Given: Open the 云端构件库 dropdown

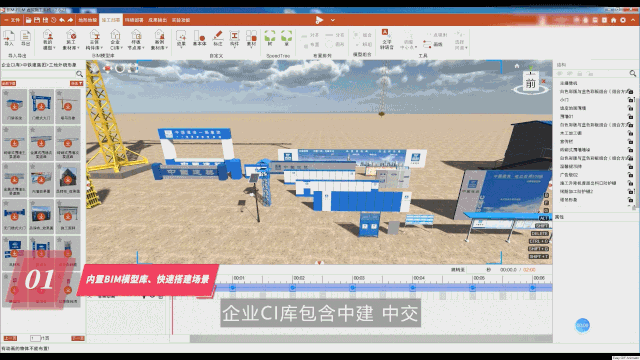Looking at the screenshot, I should pos(94,40).
